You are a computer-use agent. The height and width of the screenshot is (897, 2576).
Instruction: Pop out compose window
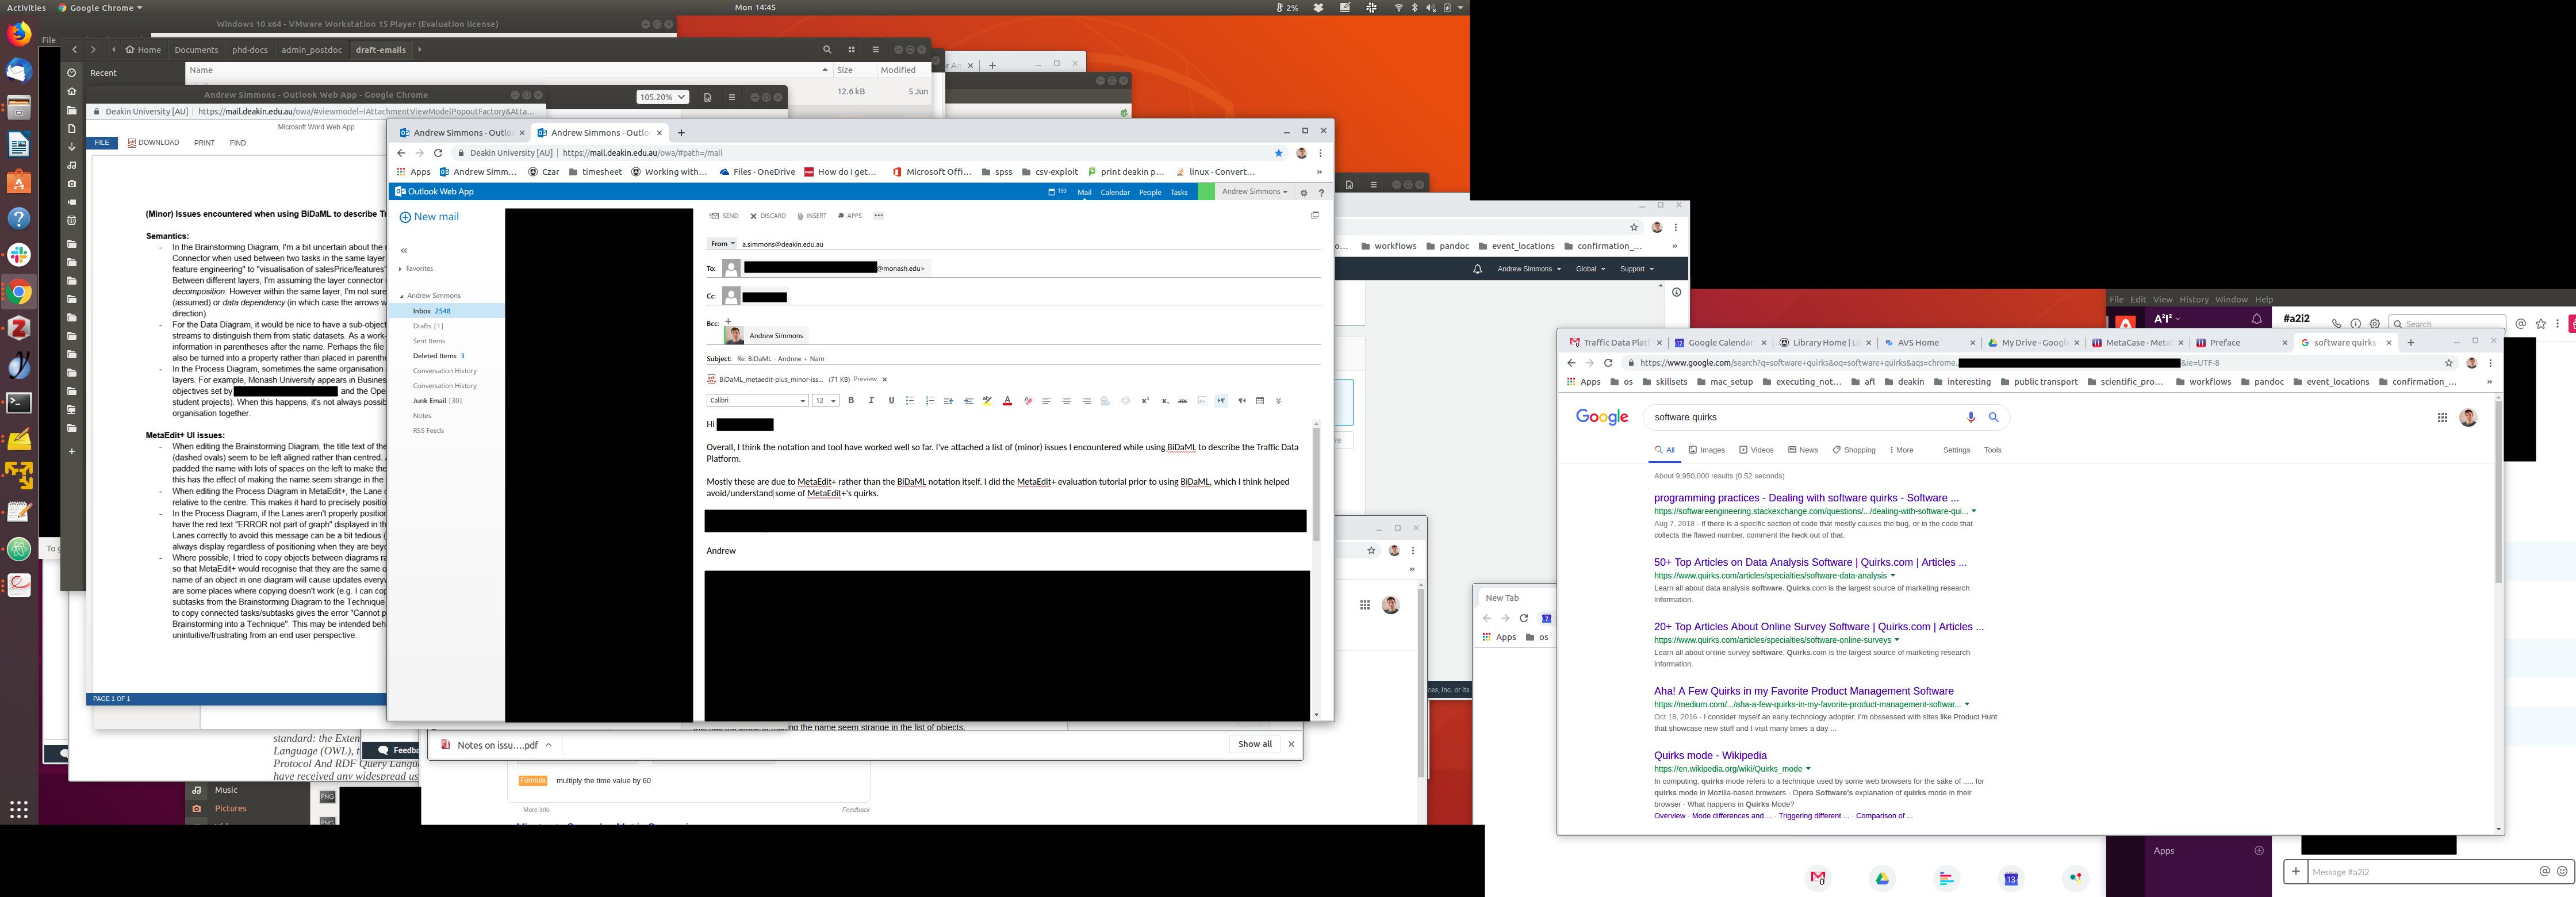pos(1315,215)
